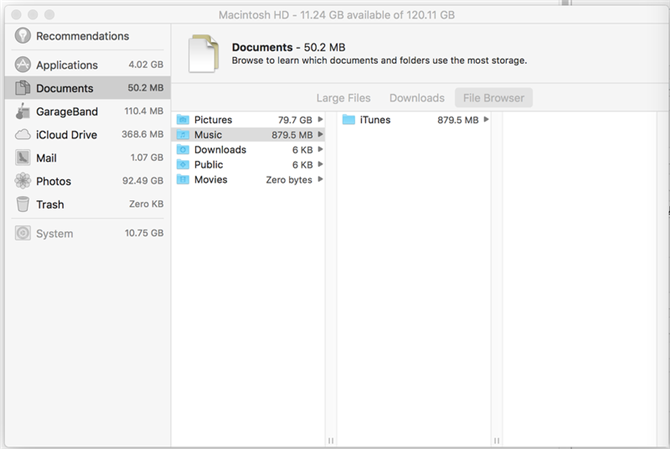Select Recommendations in the sidebar

point(88,36)
